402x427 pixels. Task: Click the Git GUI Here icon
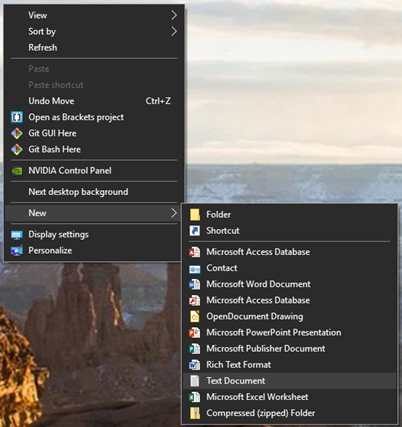(17, 133)
